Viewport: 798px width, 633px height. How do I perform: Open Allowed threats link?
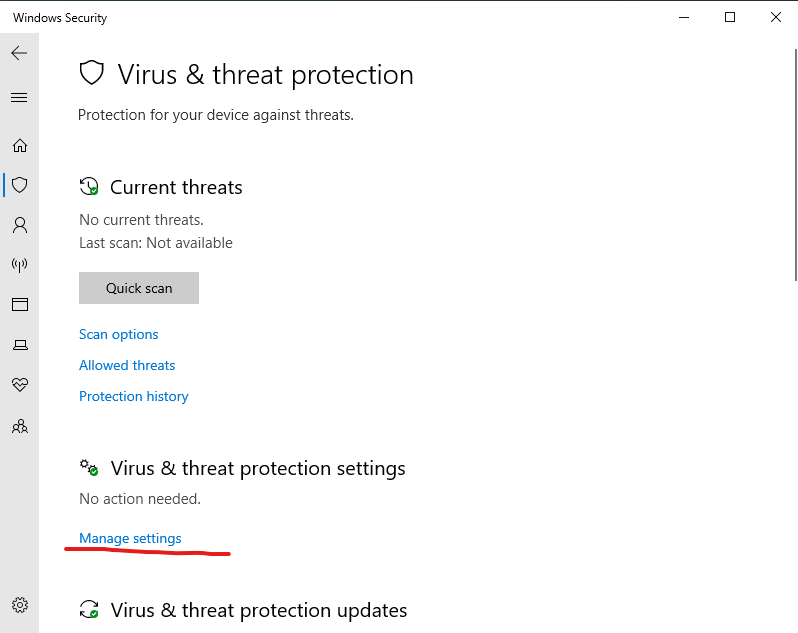point(127,365)
